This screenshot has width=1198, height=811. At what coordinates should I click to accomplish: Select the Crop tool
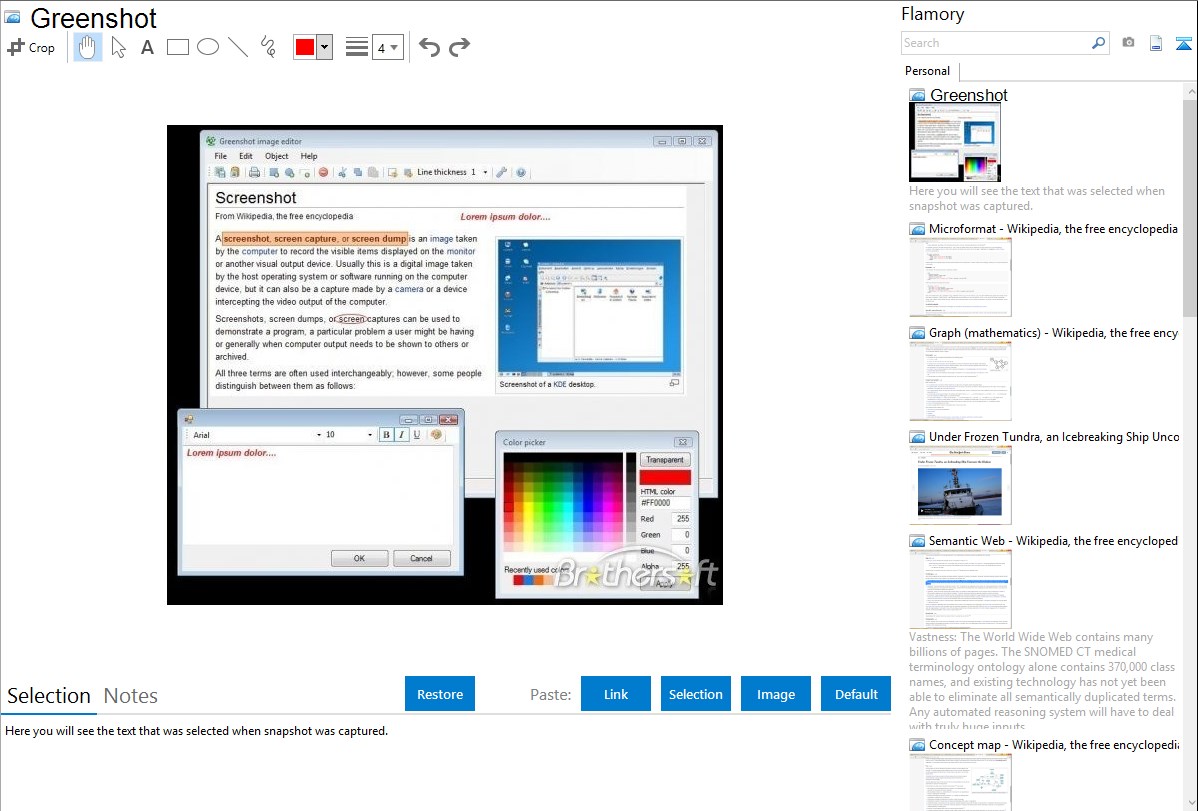[x=31, y=47]
